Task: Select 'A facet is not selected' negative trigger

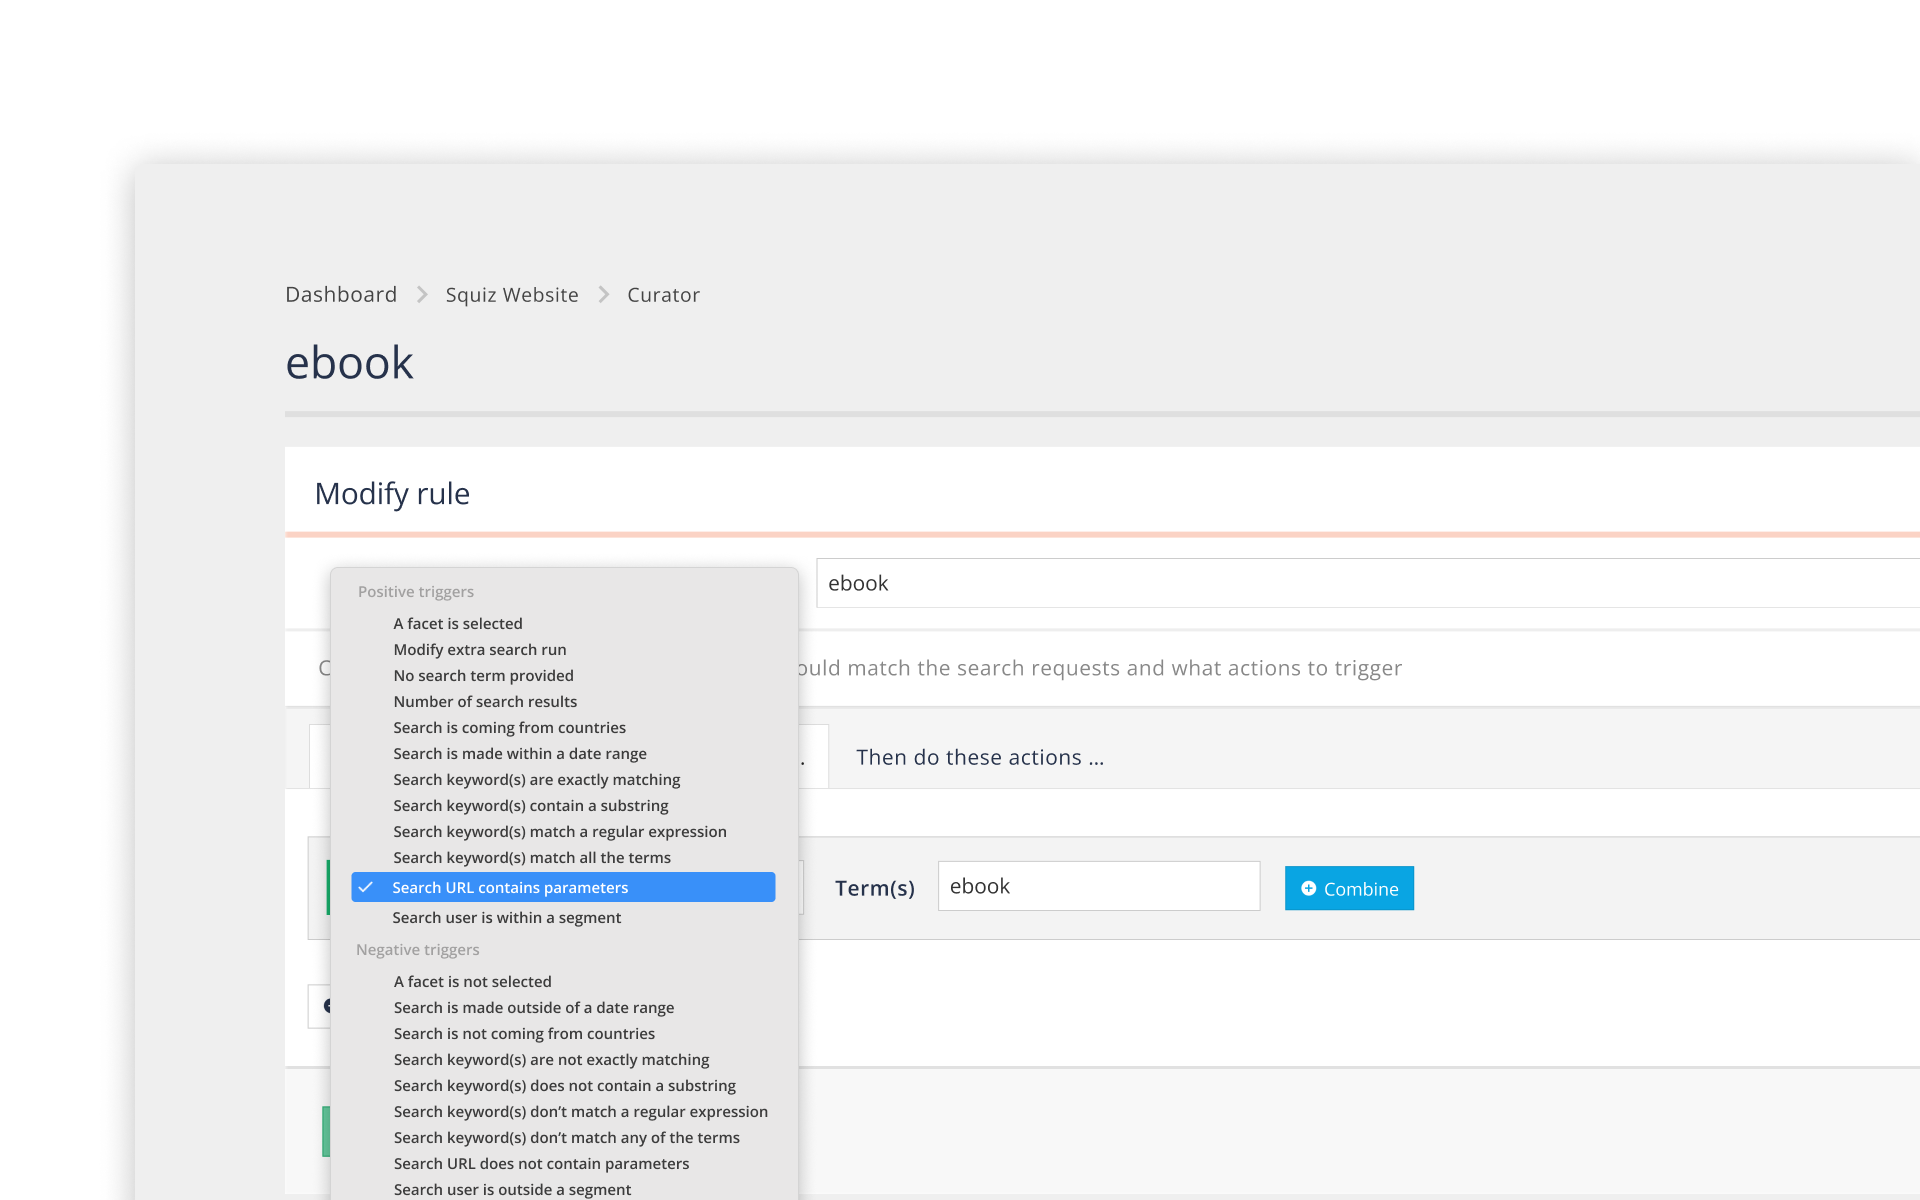Action: pyautogui.click(x=472, y=981)
